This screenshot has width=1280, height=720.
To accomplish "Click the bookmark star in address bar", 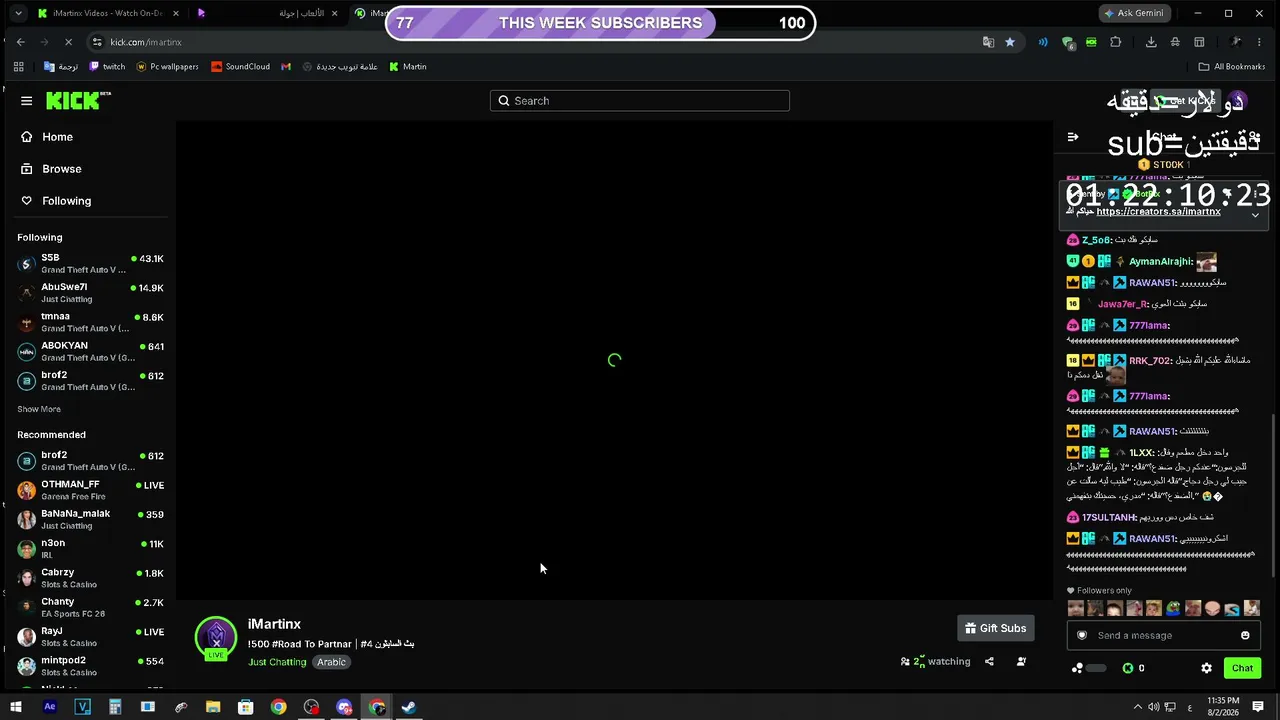I will (x=1010, y=42).
